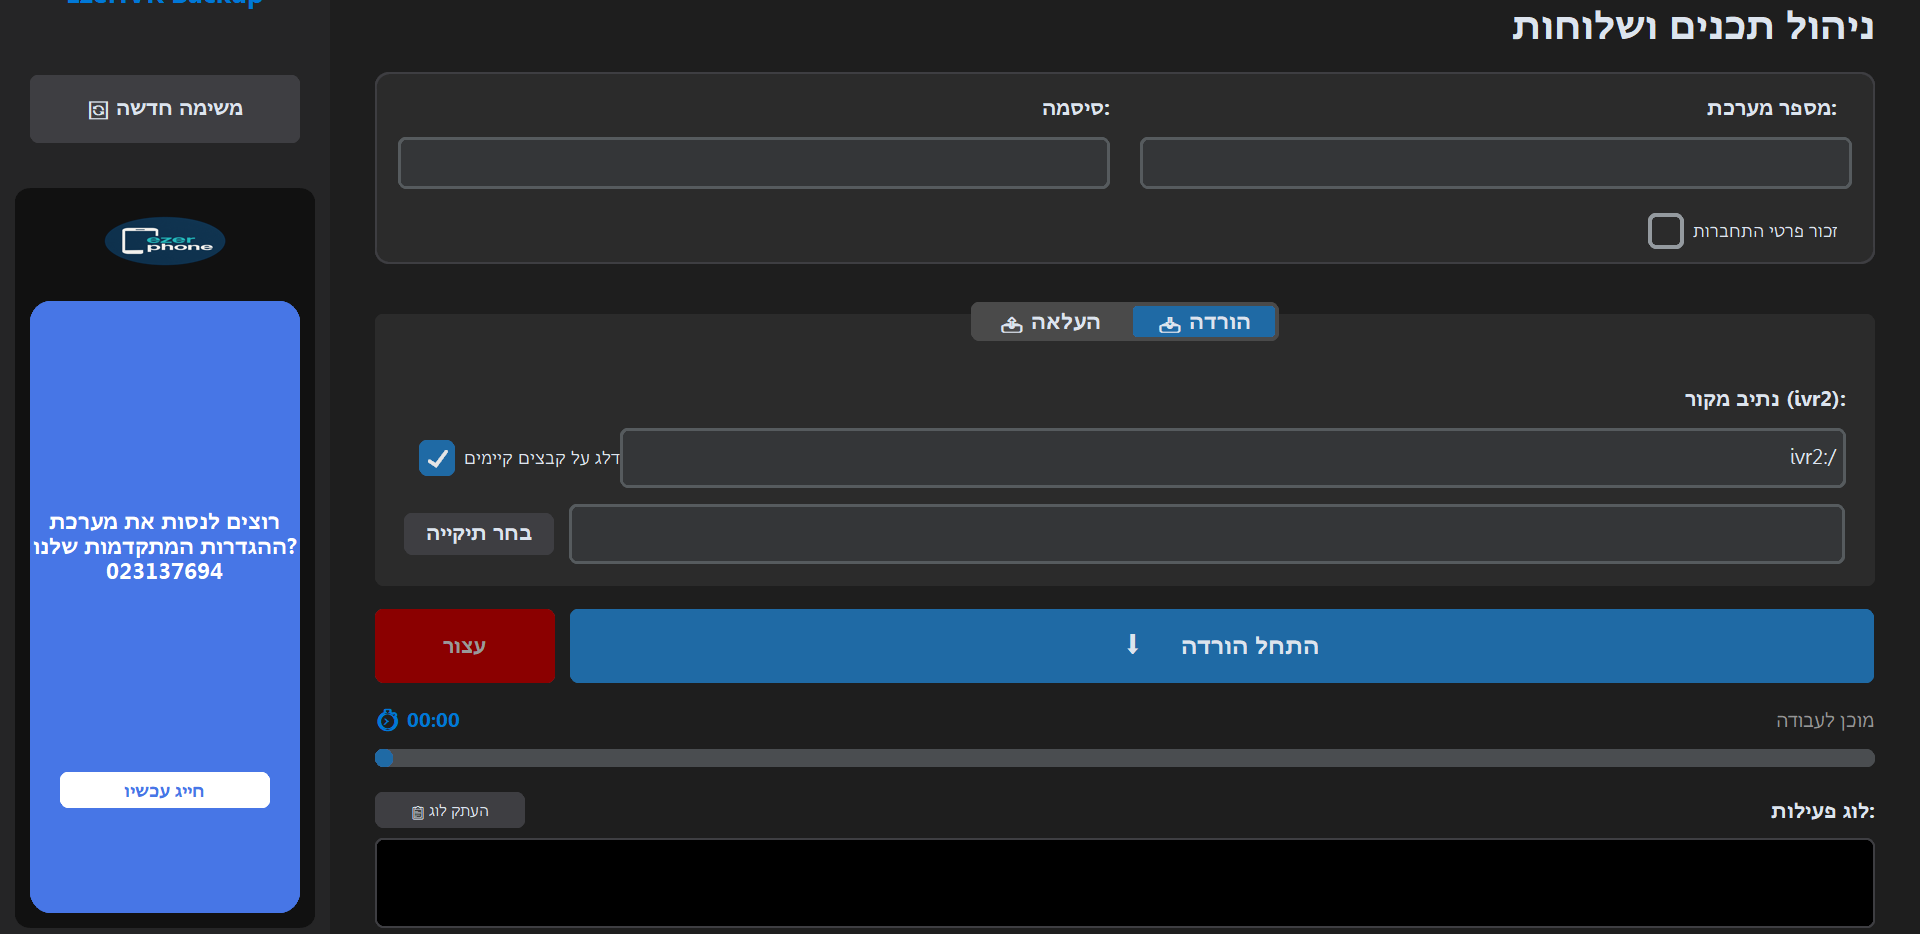The width and height of the screenshot is (1920, 934).
Task: Select the הורדה tab
Action: point(1204,322)
